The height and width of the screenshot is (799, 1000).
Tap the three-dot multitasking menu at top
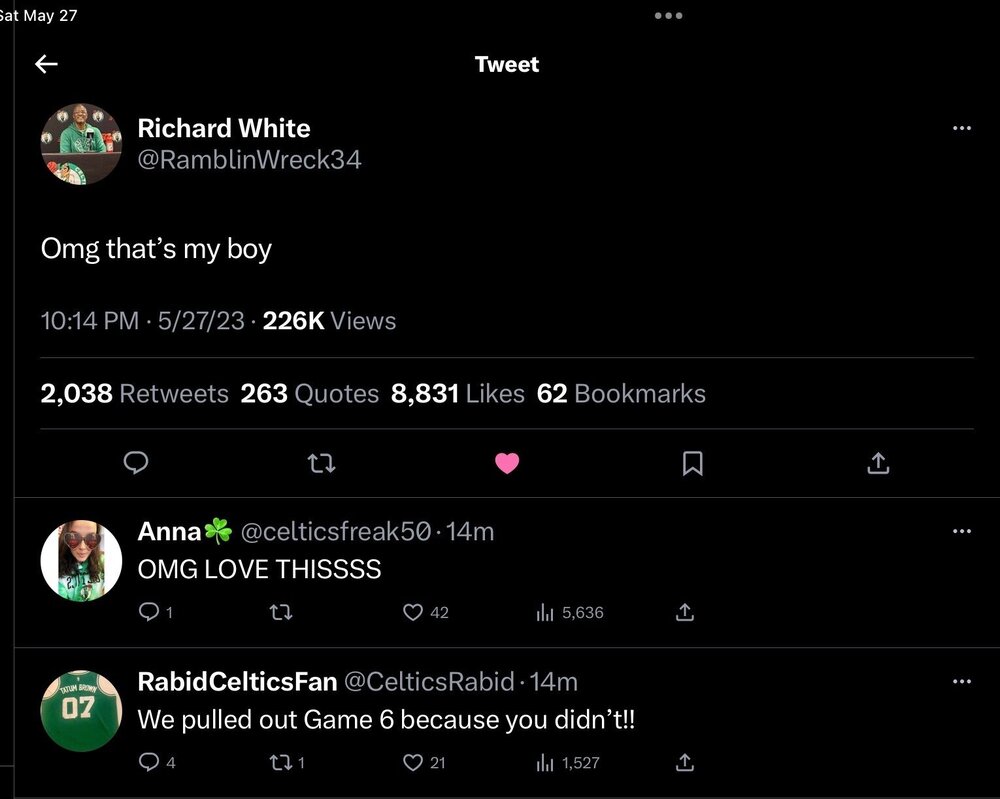coord(668,16)
